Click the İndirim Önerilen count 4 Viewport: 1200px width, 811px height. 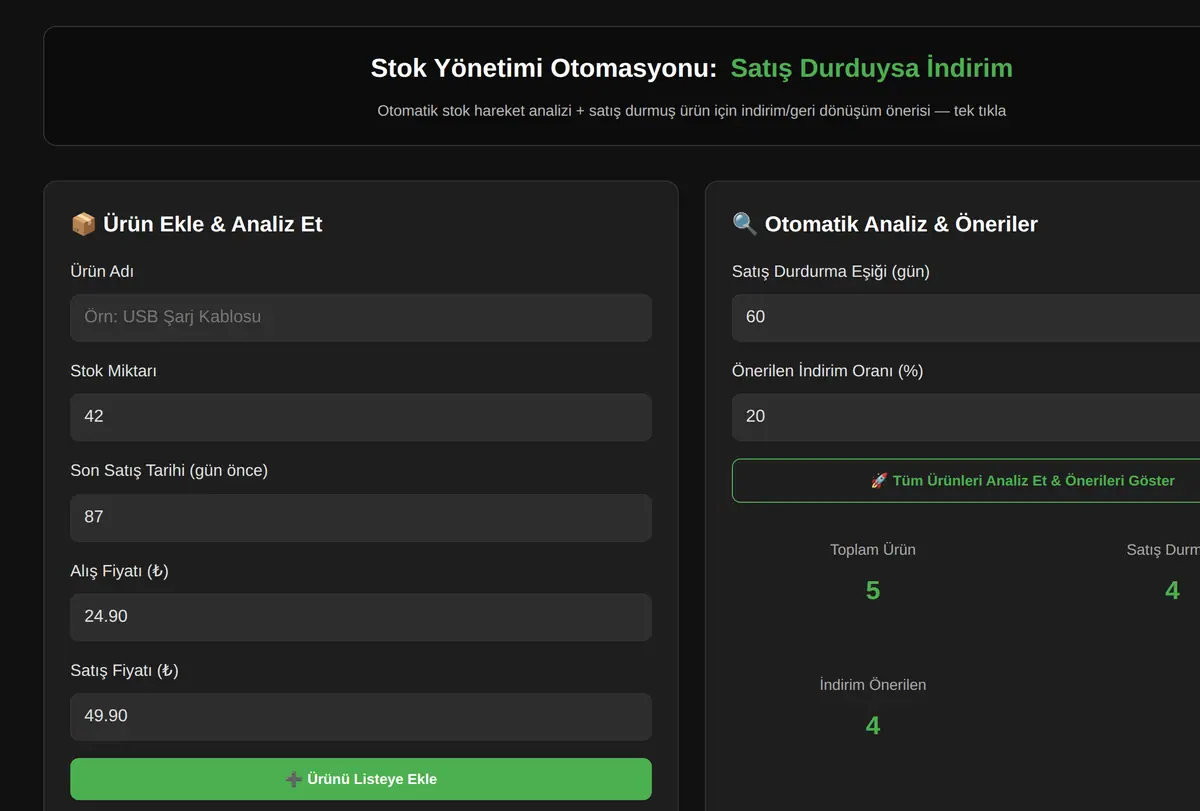873,726
